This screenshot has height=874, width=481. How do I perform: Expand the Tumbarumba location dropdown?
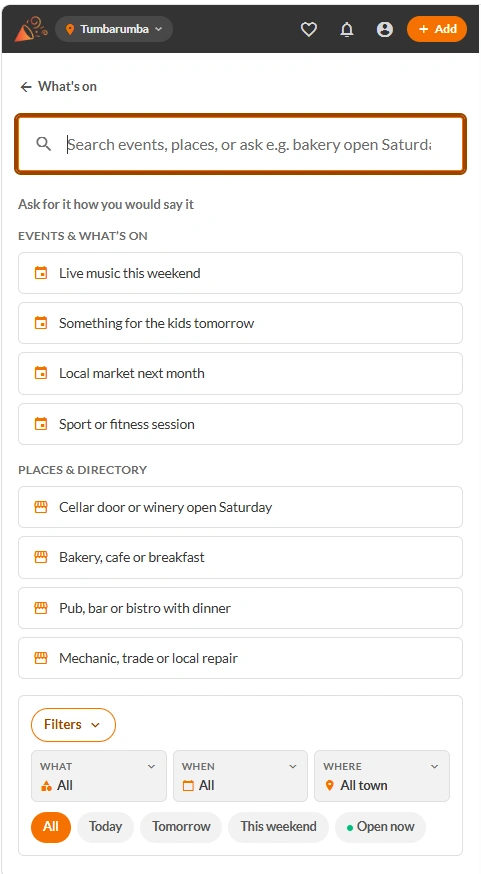point(114,29)
